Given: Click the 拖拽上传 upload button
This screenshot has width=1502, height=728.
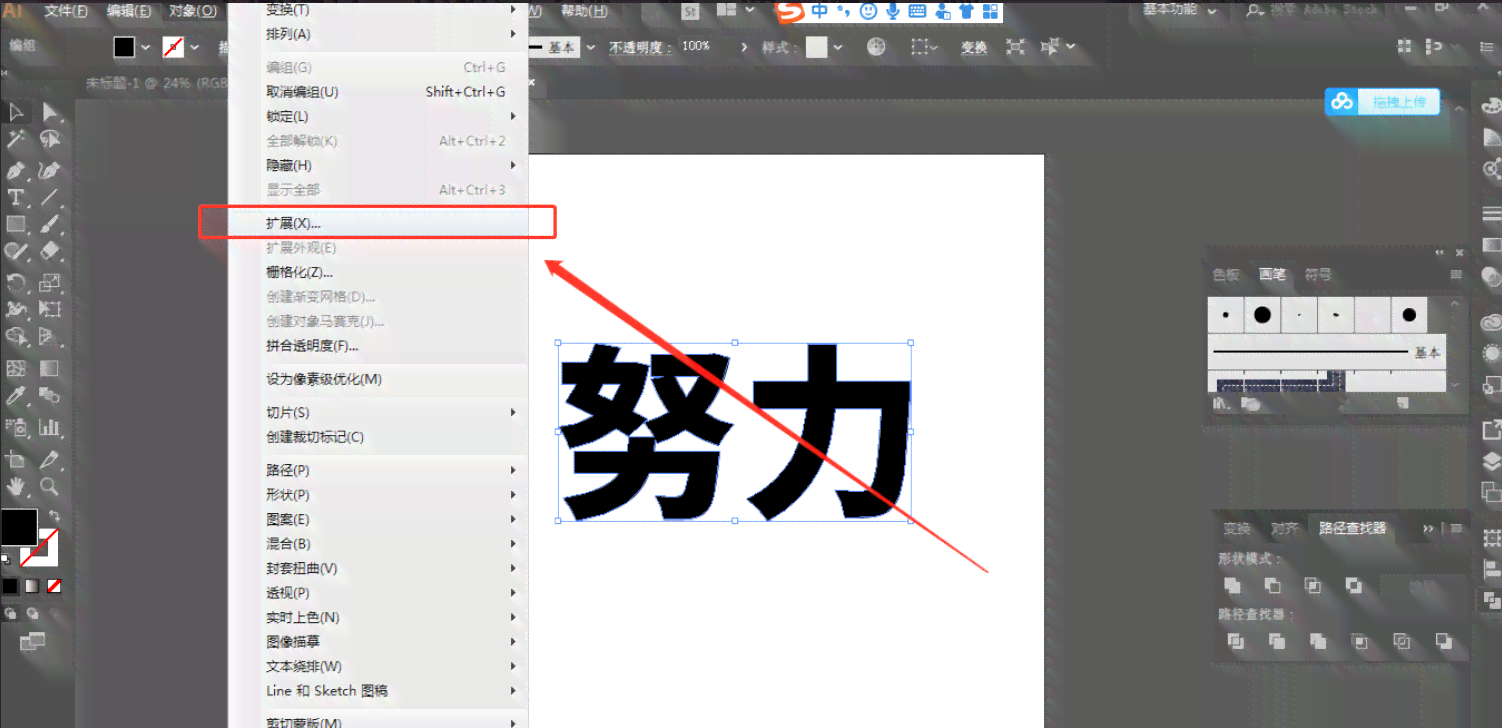Looking at the screenshot, I should pos(1399,101).
